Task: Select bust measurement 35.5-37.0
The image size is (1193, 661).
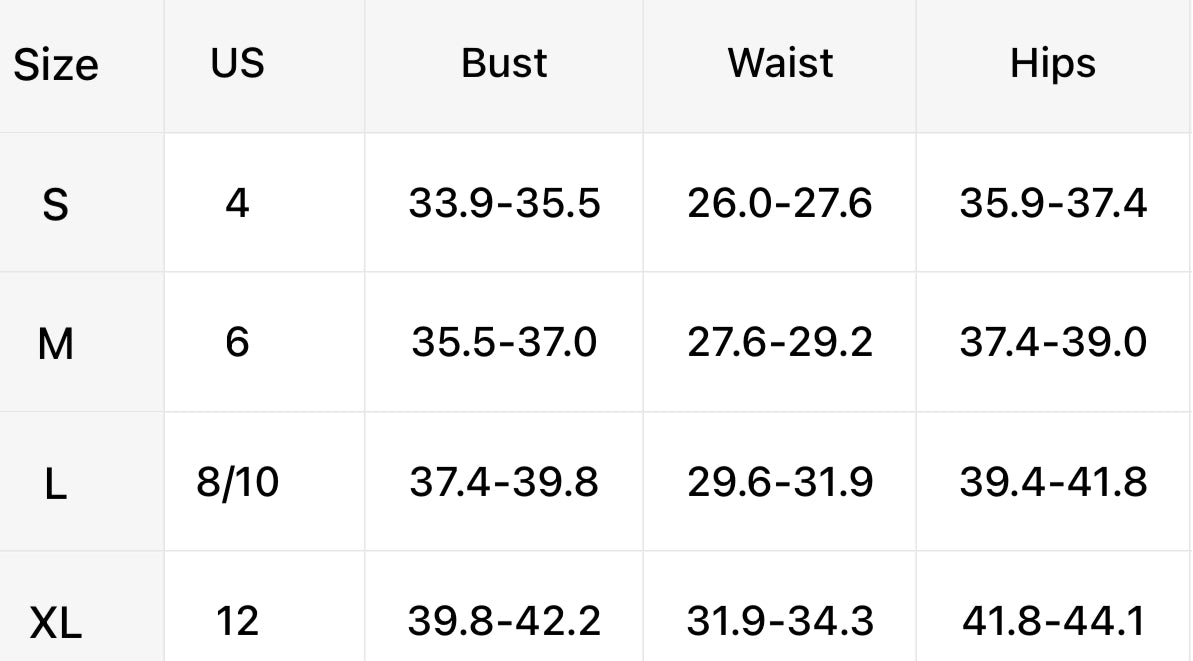Action: pos(504,342)
